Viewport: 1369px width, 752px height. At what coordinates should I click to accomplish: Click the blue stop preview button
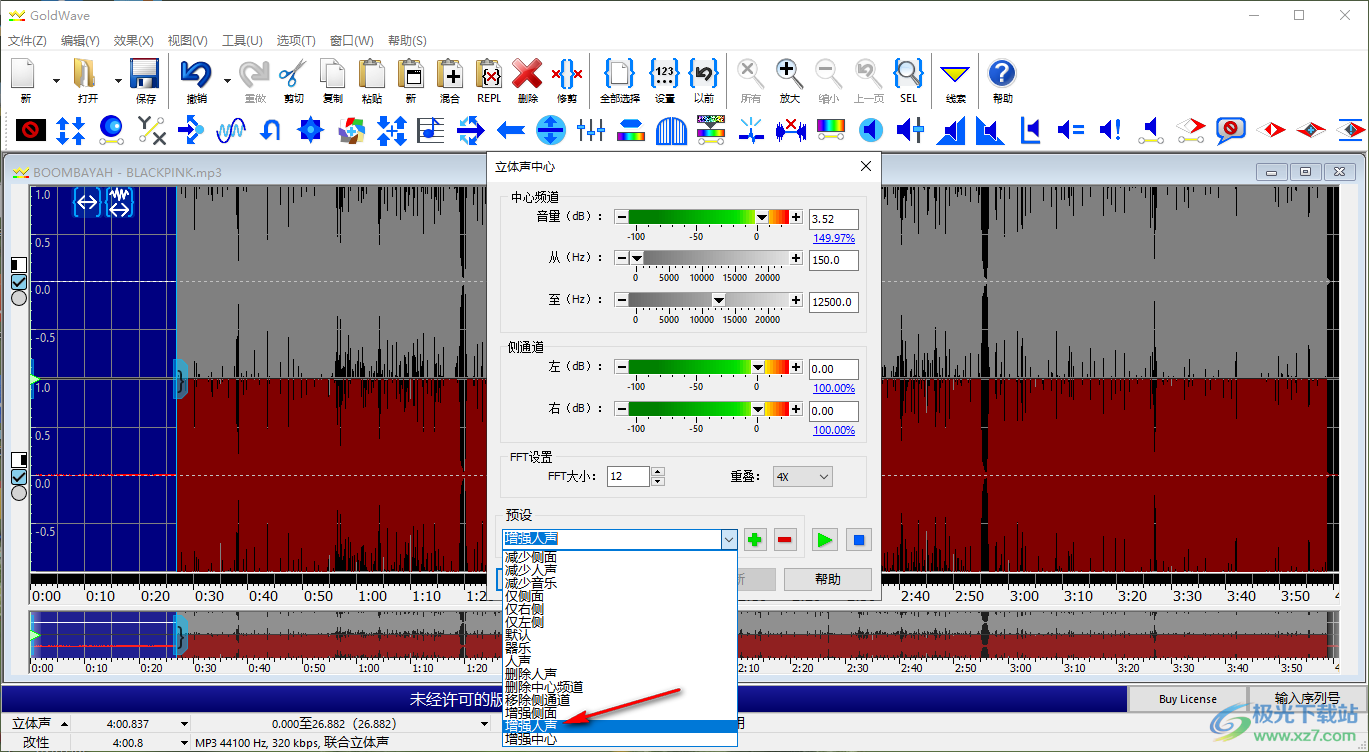pyautogui.click(x=858, y=540)
